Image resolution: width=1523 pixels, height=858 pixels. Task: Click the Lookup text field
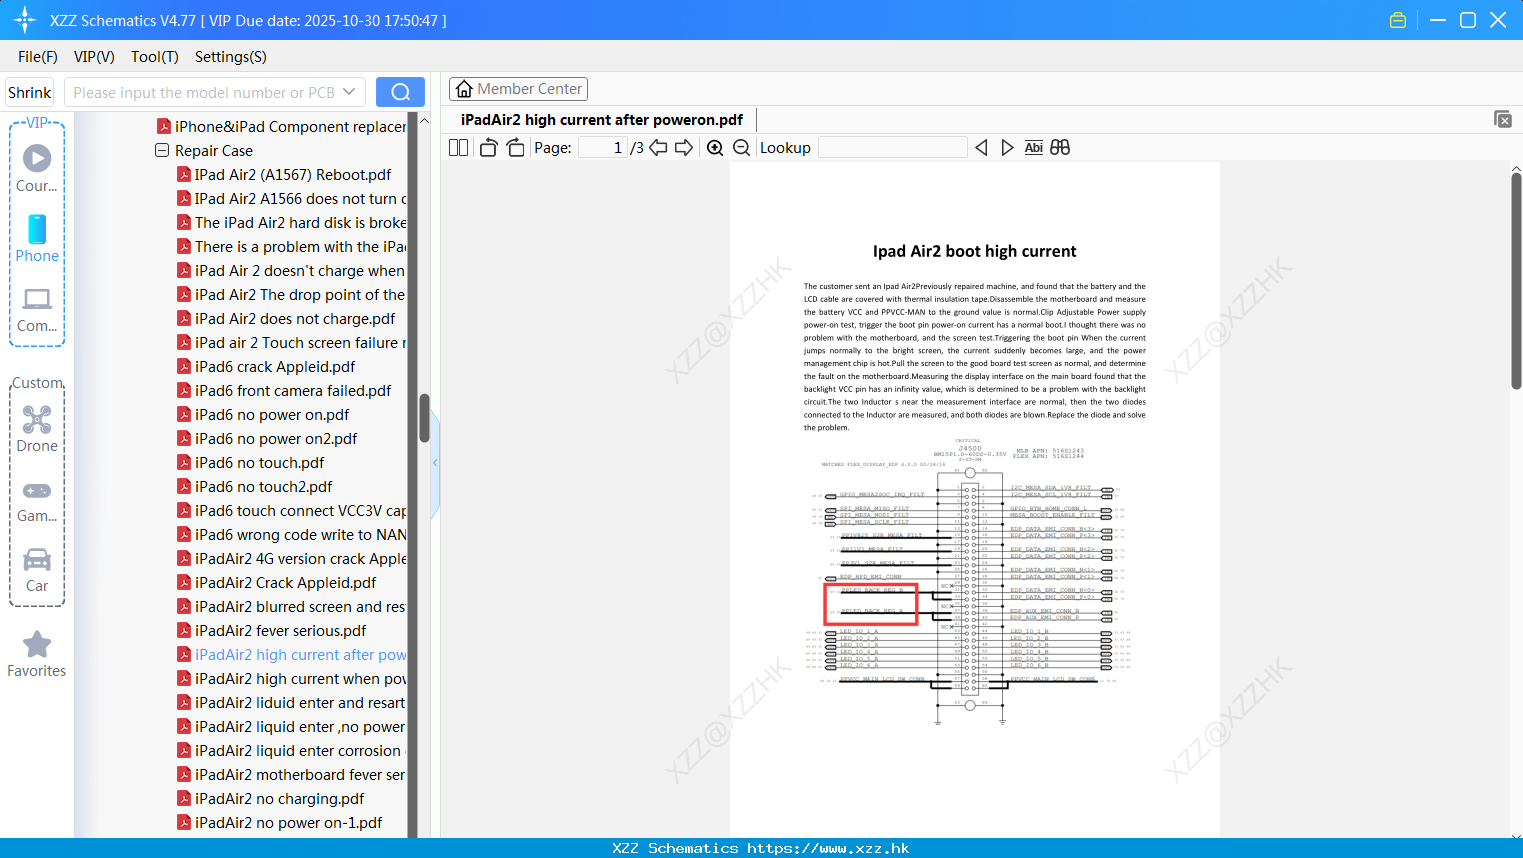tap(892, 147)
